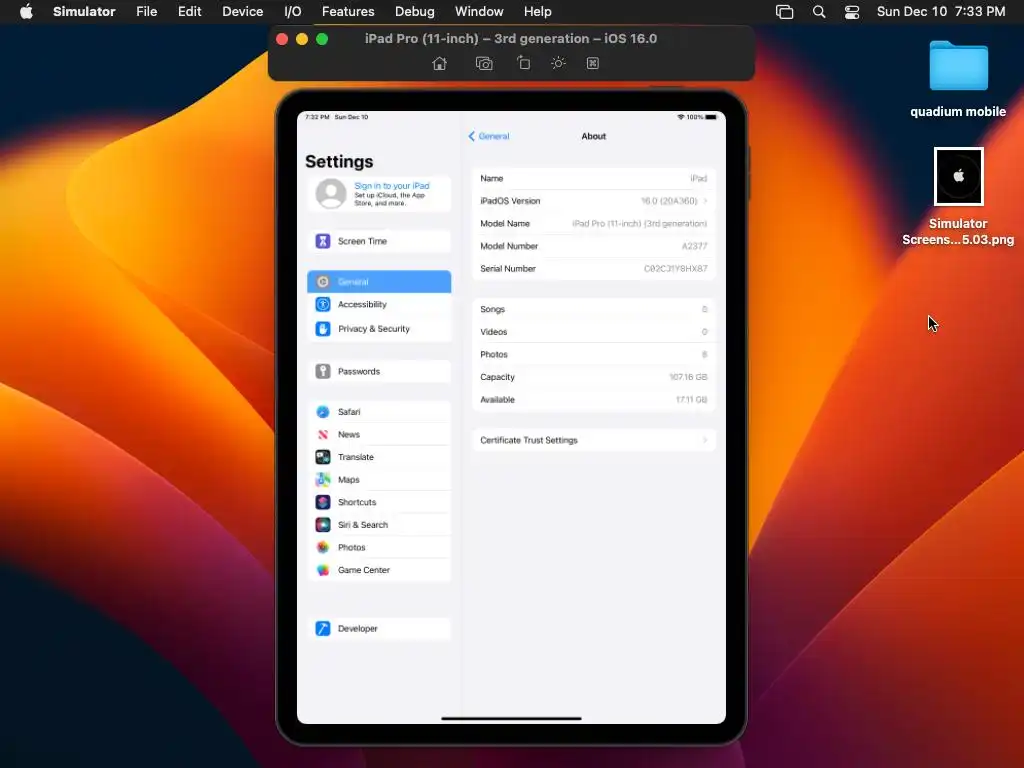
Task: Open the Siri & Search icon
Action: (323, 524)
